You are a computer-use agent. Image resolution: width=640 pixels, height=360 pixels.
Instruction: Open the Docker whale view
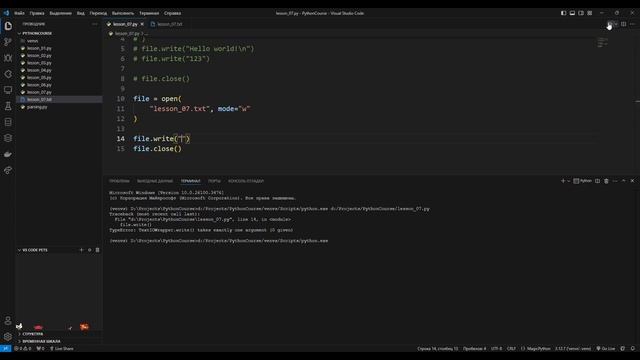click(8, 154)
